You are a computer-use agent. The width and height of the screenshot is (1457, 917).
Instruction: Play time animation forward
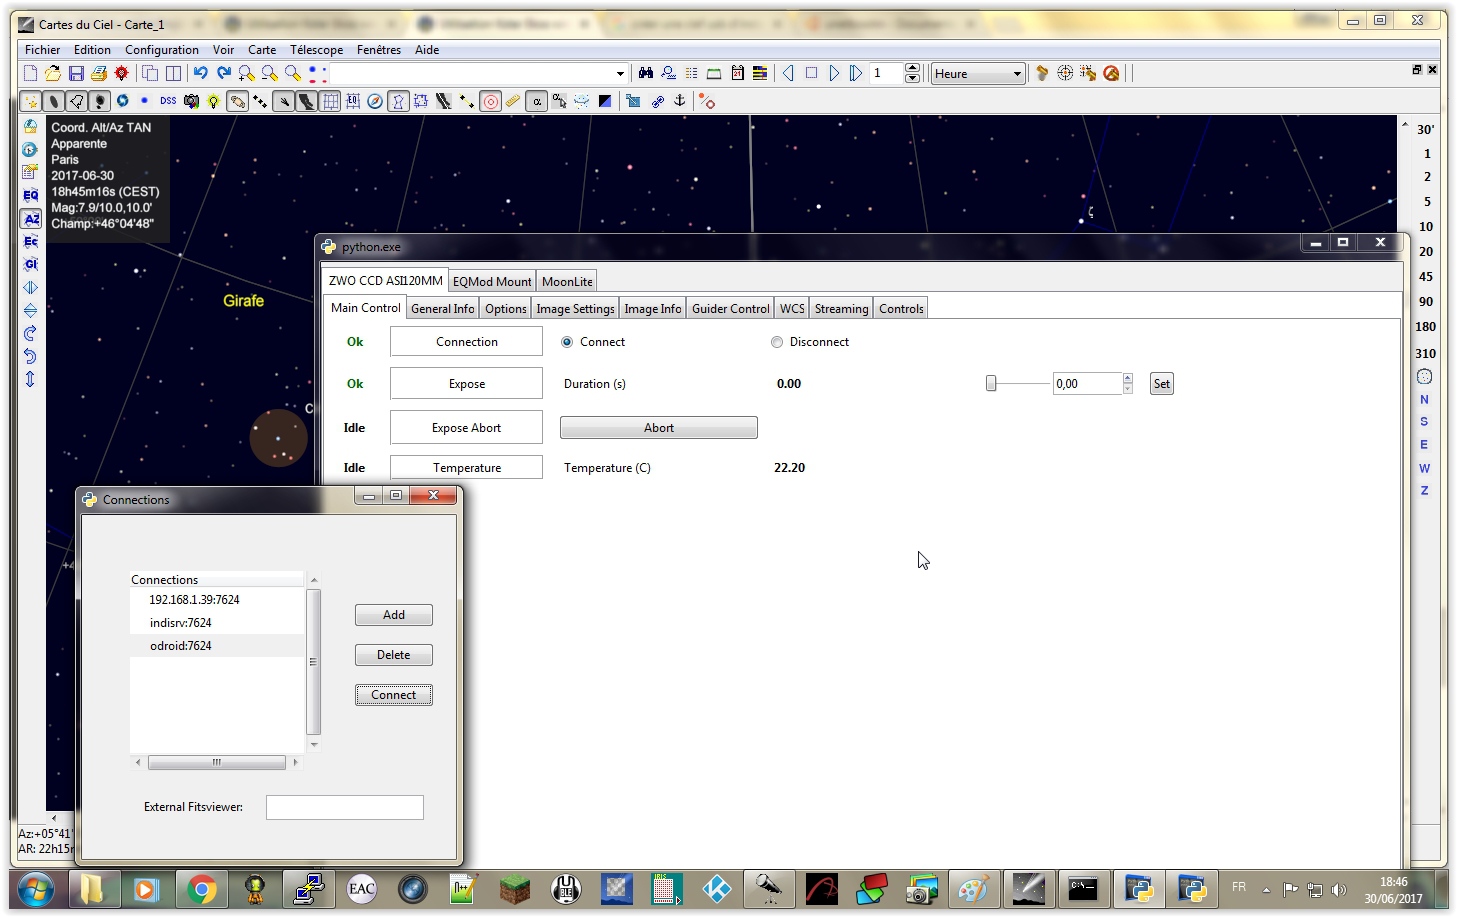[x=834, y=73]
